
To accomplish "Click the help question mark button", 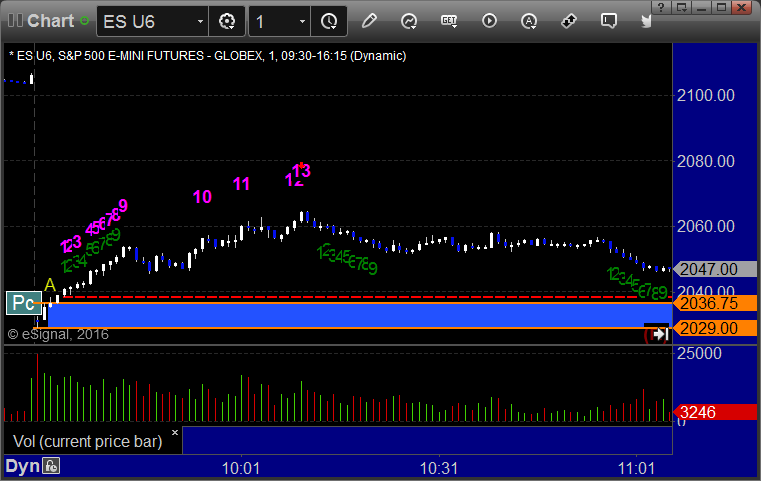I will pyautogui.click(x=661, y=7).
